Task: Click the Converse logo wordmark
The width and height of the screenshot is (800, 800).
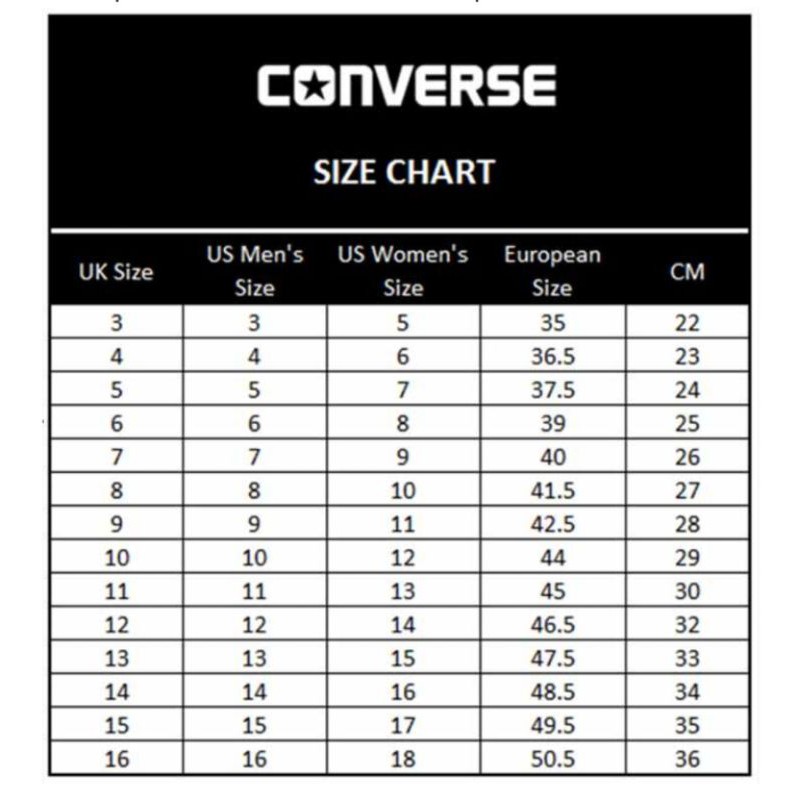Action: (x=405, y=87)
